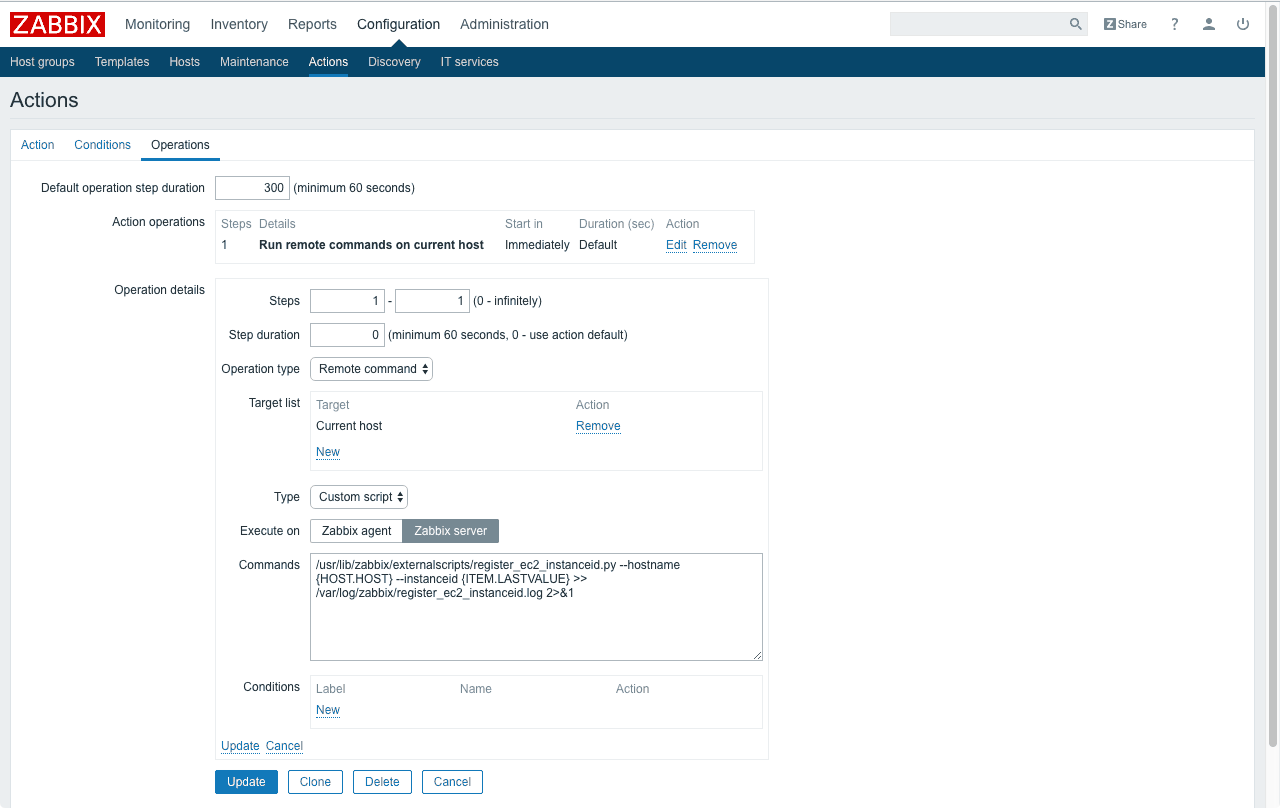Remove Current host from Target list
Image resolution: width=1280 pixels, height=808 pixels.
tap(598, 426)
